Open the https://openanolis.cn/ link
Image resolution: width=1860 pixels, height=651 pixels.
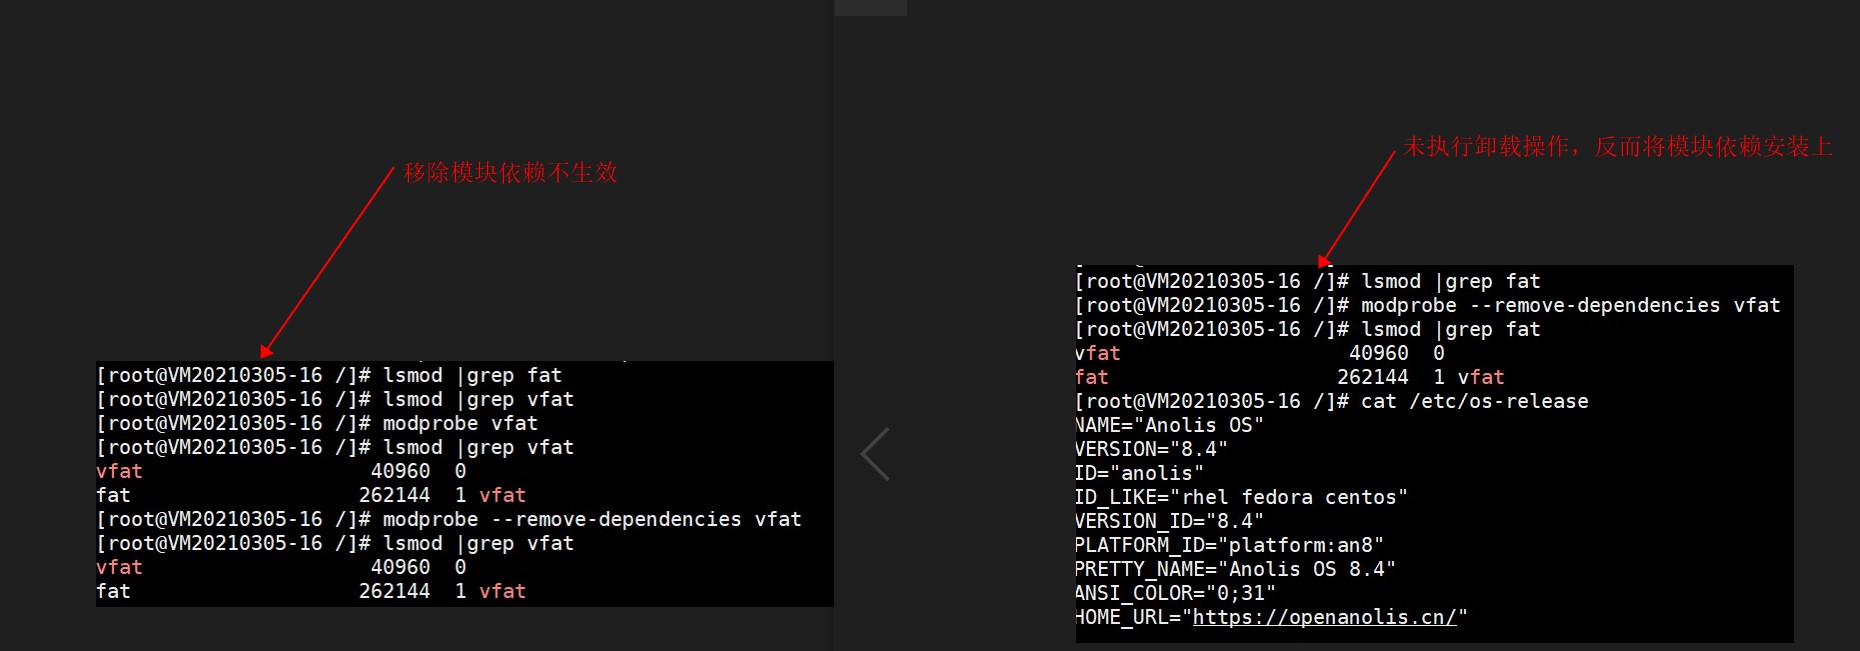[1324, 617]
